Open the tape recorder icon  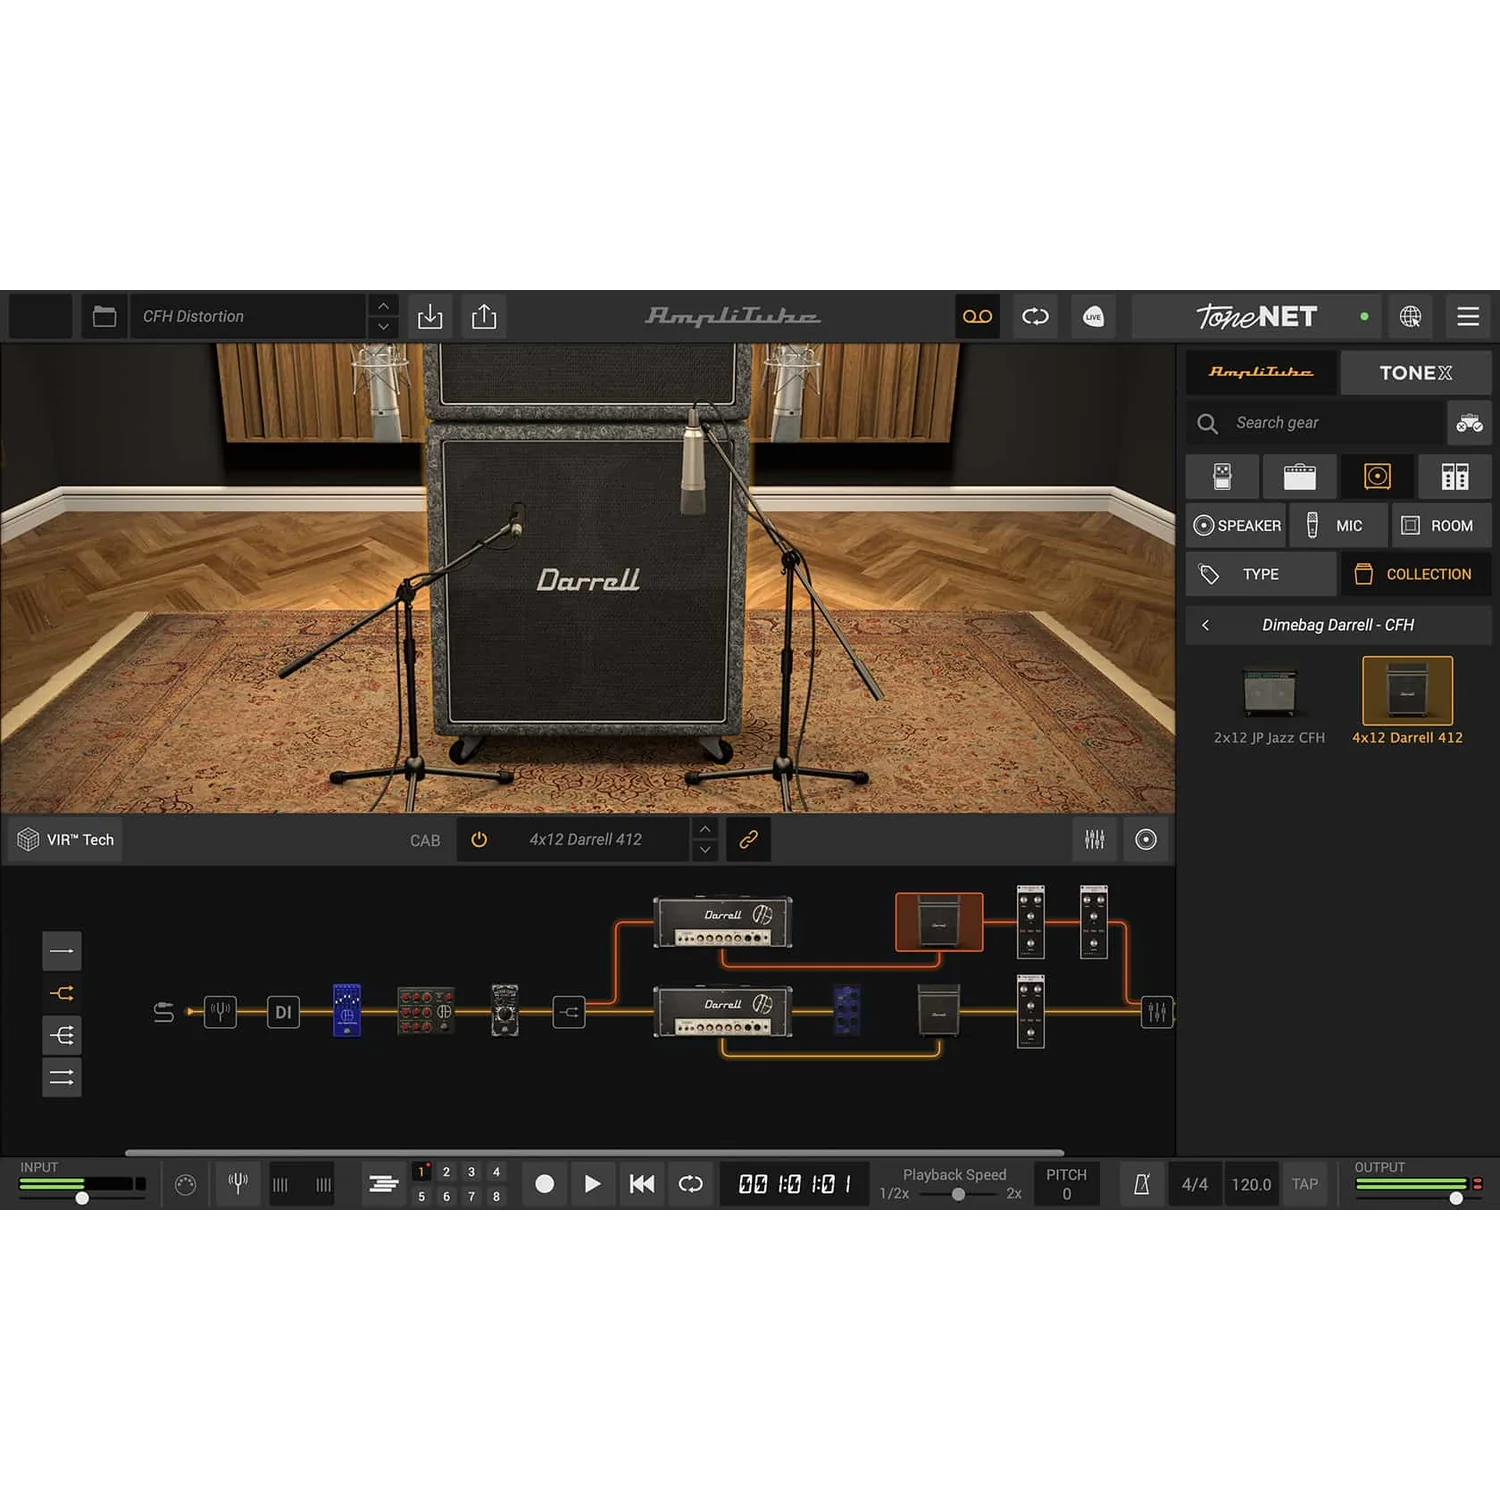977,317
